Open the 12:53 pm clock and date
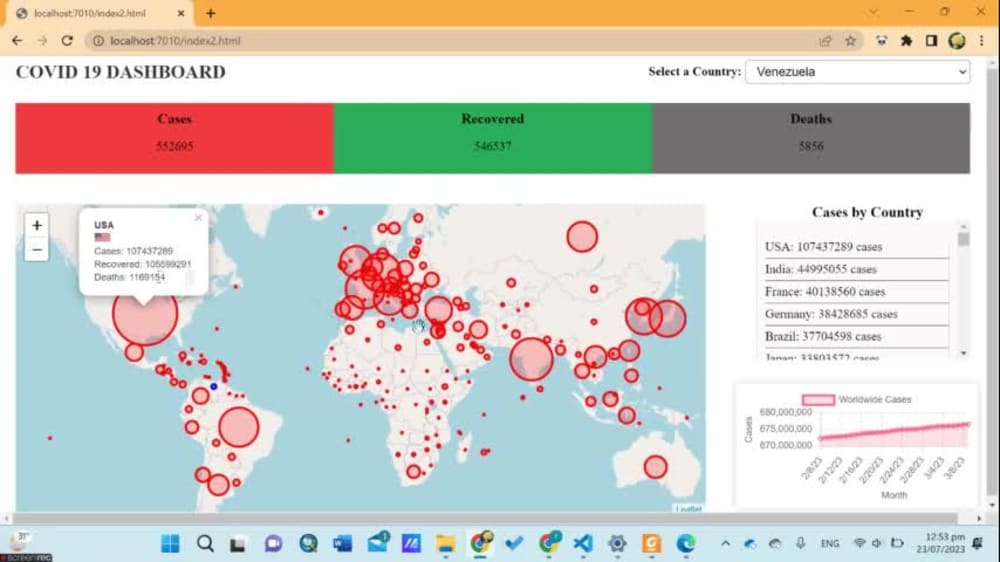 (x=941, y=543)
